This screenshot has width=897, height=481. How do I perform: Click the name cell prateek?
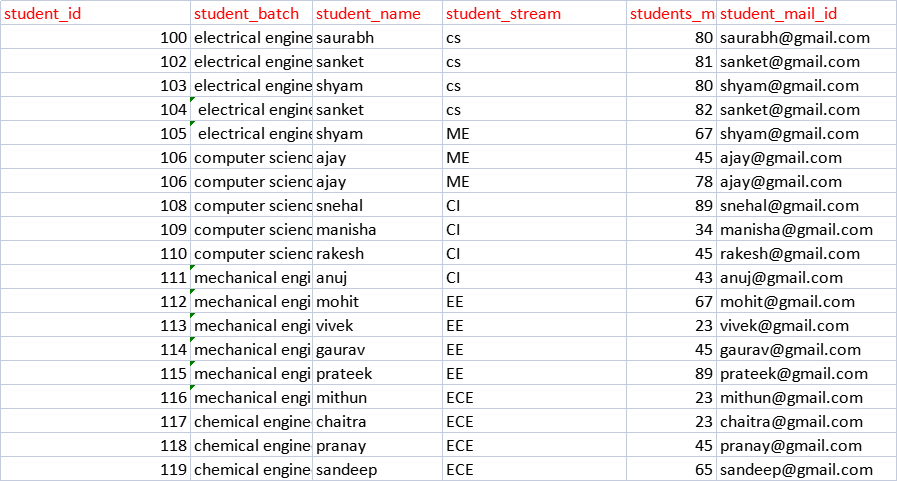click(x=377, y=373)
